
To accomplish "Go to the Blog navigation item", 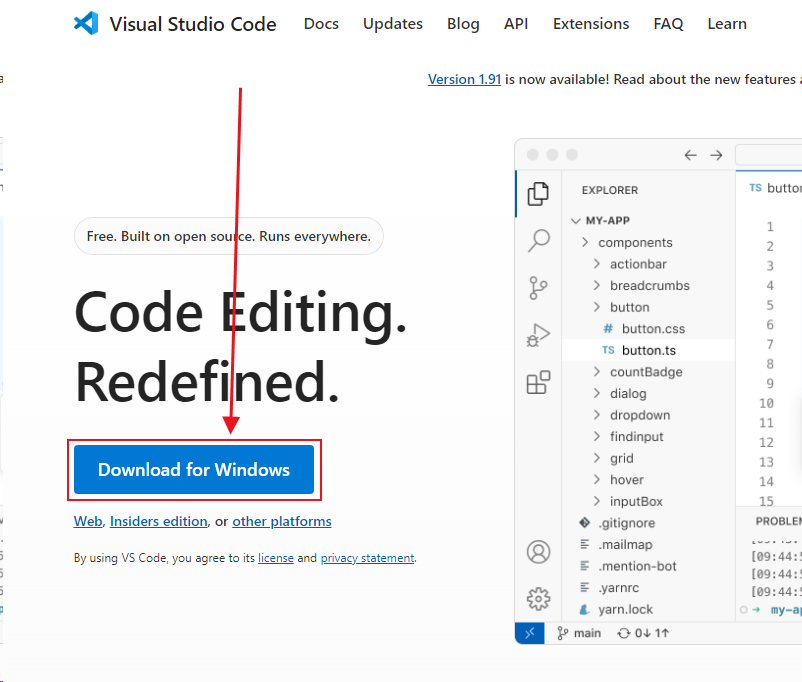I will tap(463, 24).
